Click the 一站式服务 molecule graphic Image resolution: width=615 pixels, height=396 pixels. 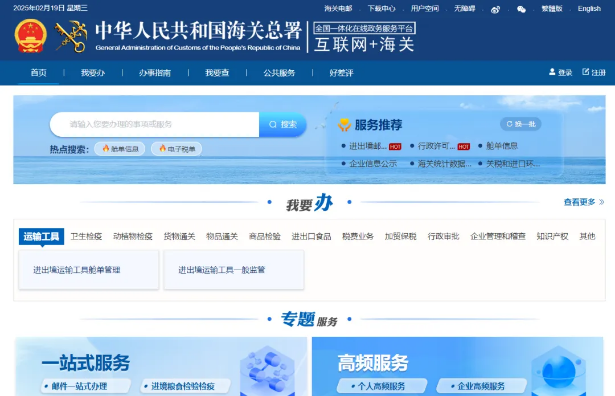pos(267,371)
